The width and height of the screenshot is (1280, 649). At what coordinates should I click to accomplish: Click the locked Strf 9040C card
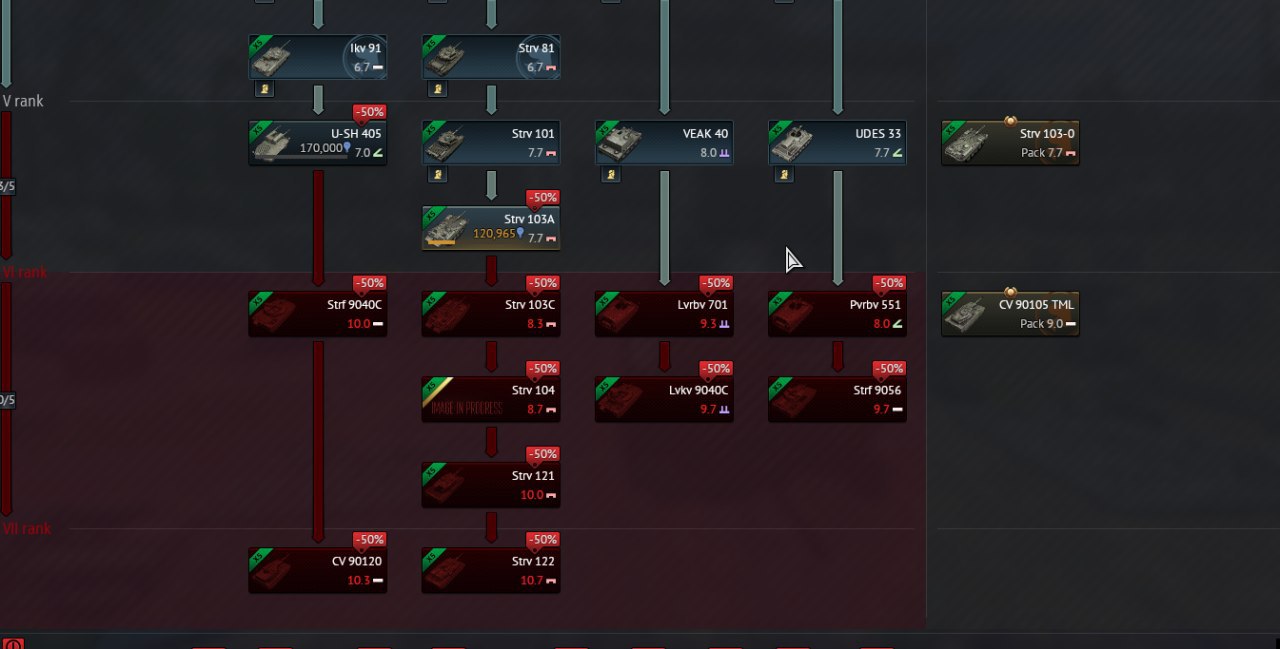318,314
